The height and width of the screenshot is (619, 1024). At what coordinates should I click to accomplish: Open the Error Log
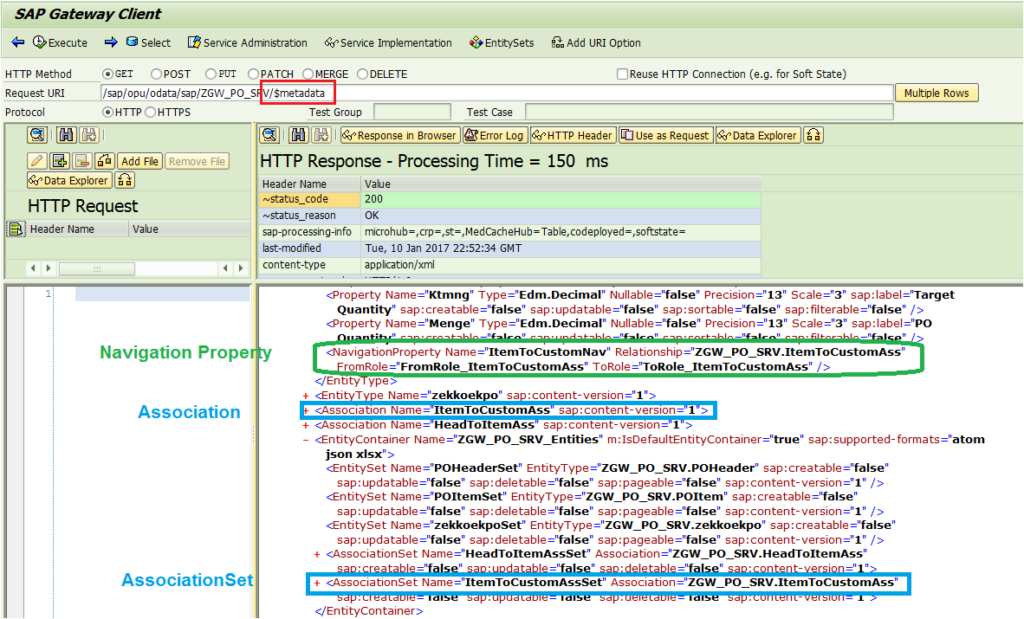pos(494,135)
